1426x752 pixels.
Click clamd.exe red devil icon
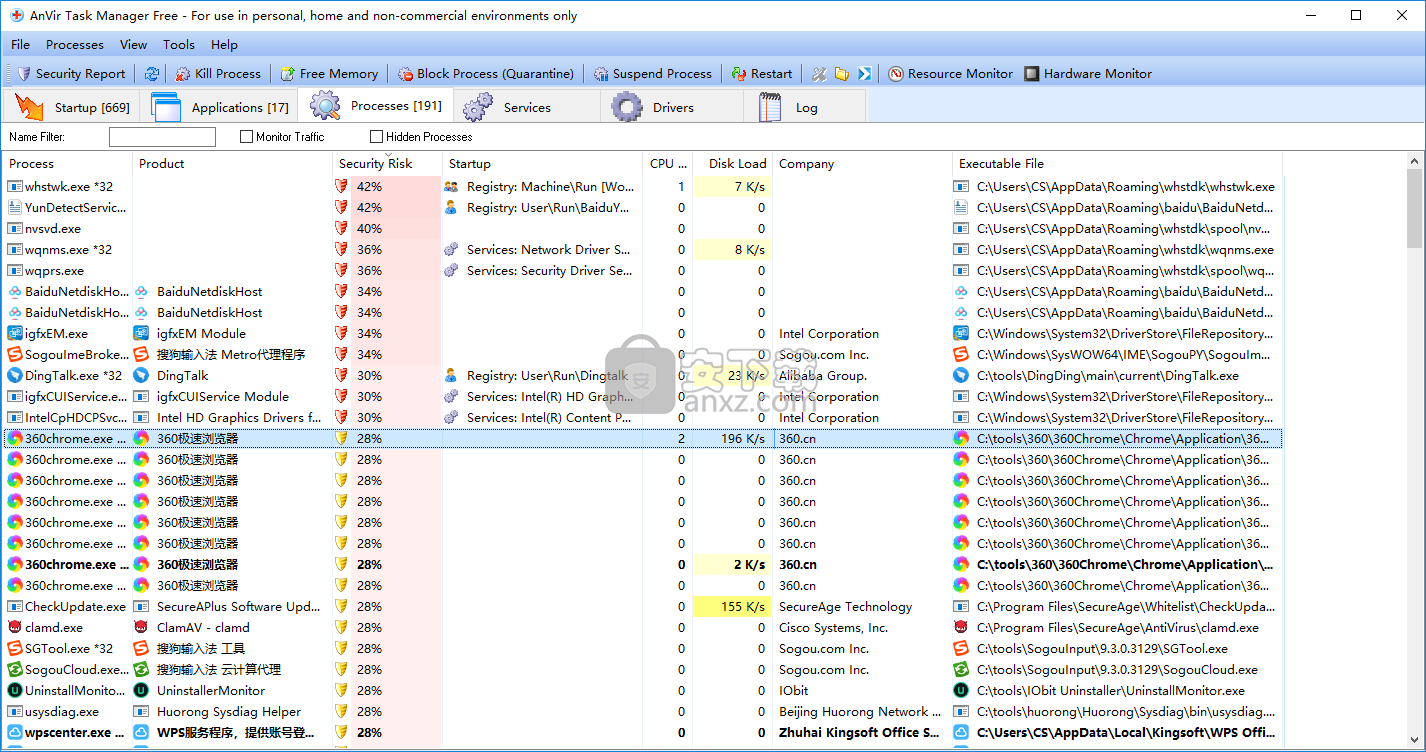coord(15,627)
